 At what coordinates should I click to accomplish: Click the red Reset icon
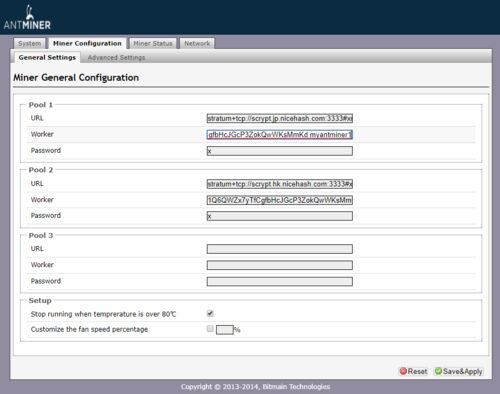[x=403, y=371]
